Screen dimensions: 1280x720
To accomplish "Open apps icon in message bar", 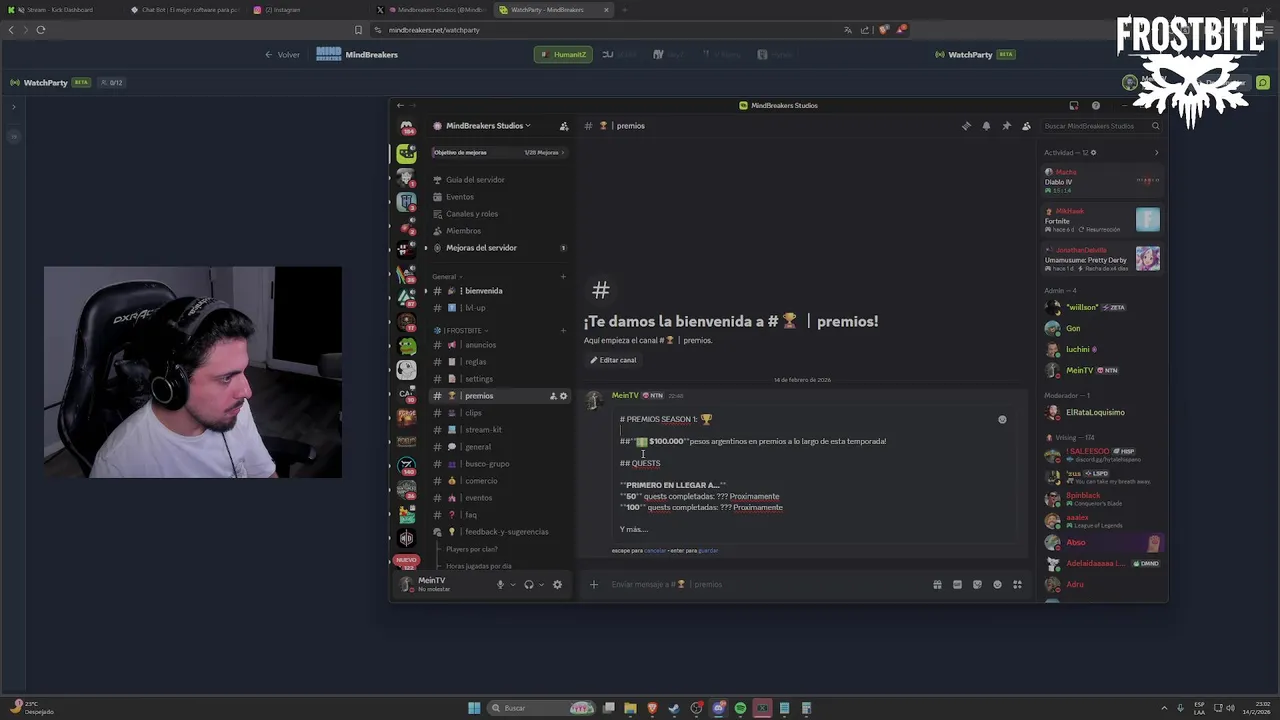I will pos(1017,585).
